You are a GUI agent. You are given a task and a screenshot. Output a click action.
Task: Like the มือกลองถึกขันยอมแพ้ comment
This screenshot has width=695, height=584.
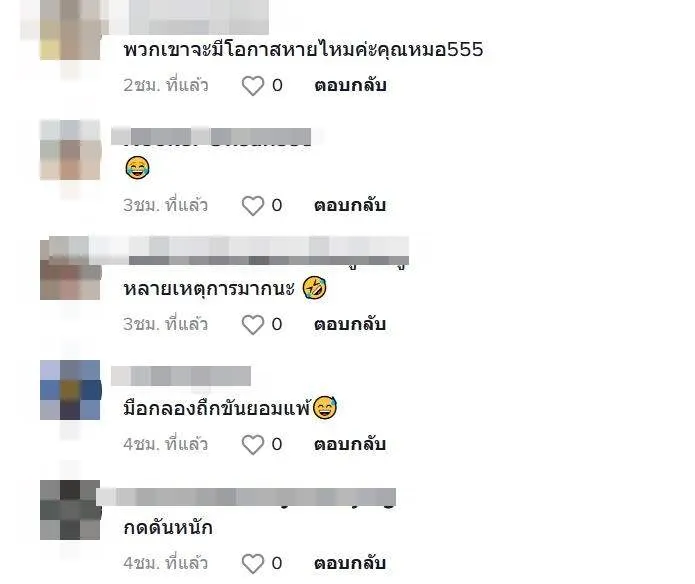pos(253,444)
